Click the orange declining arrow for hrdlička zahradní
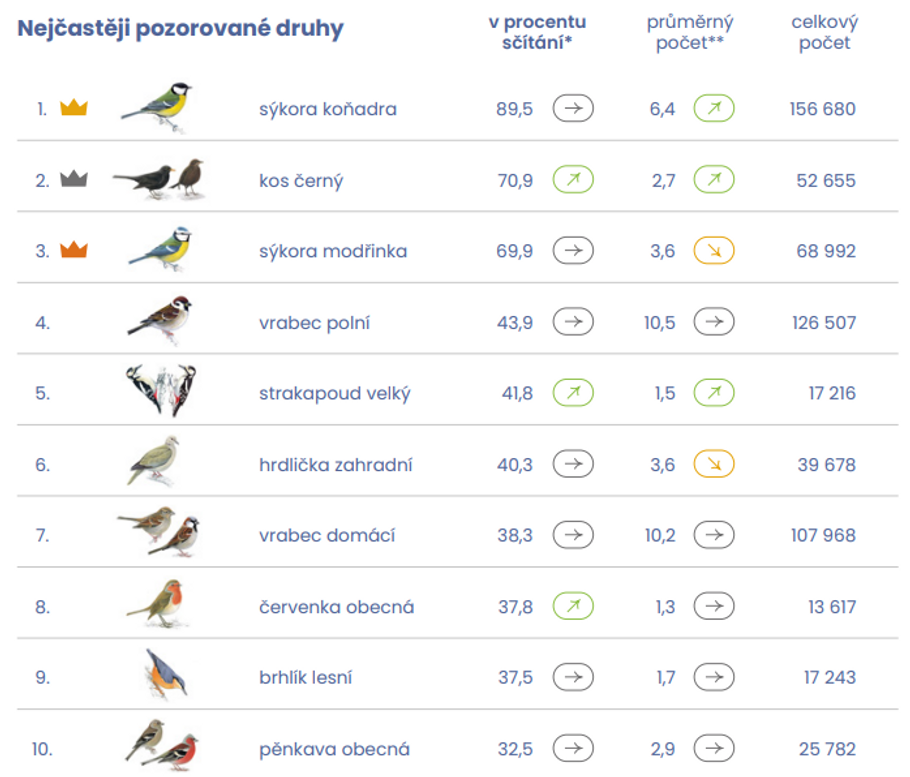Viewport: 910px width, 777px height. 714,464
